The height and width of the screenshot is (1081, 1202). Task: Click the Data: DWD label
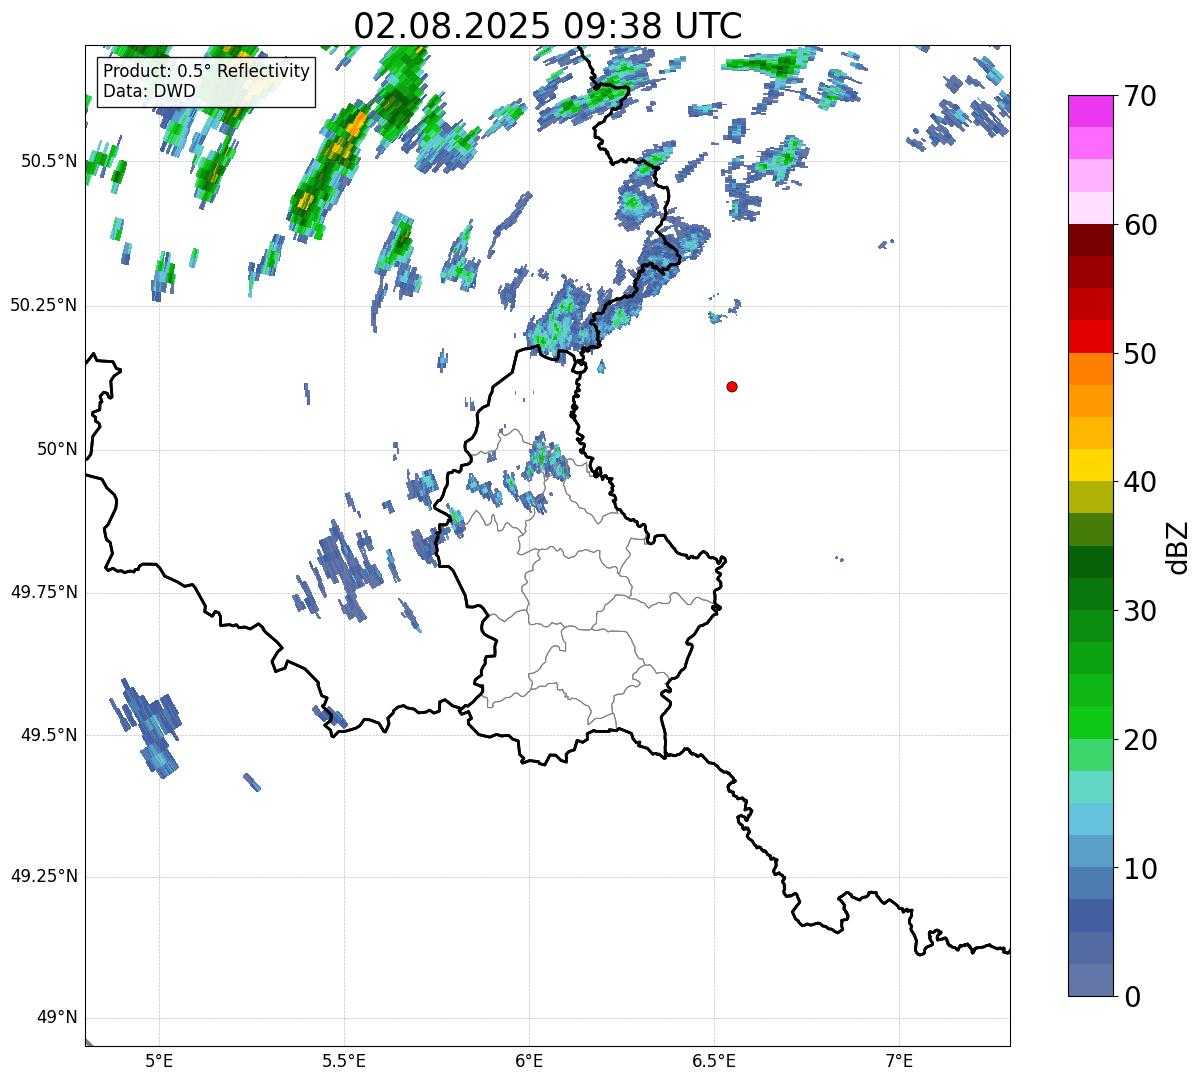tap(149, 91)
